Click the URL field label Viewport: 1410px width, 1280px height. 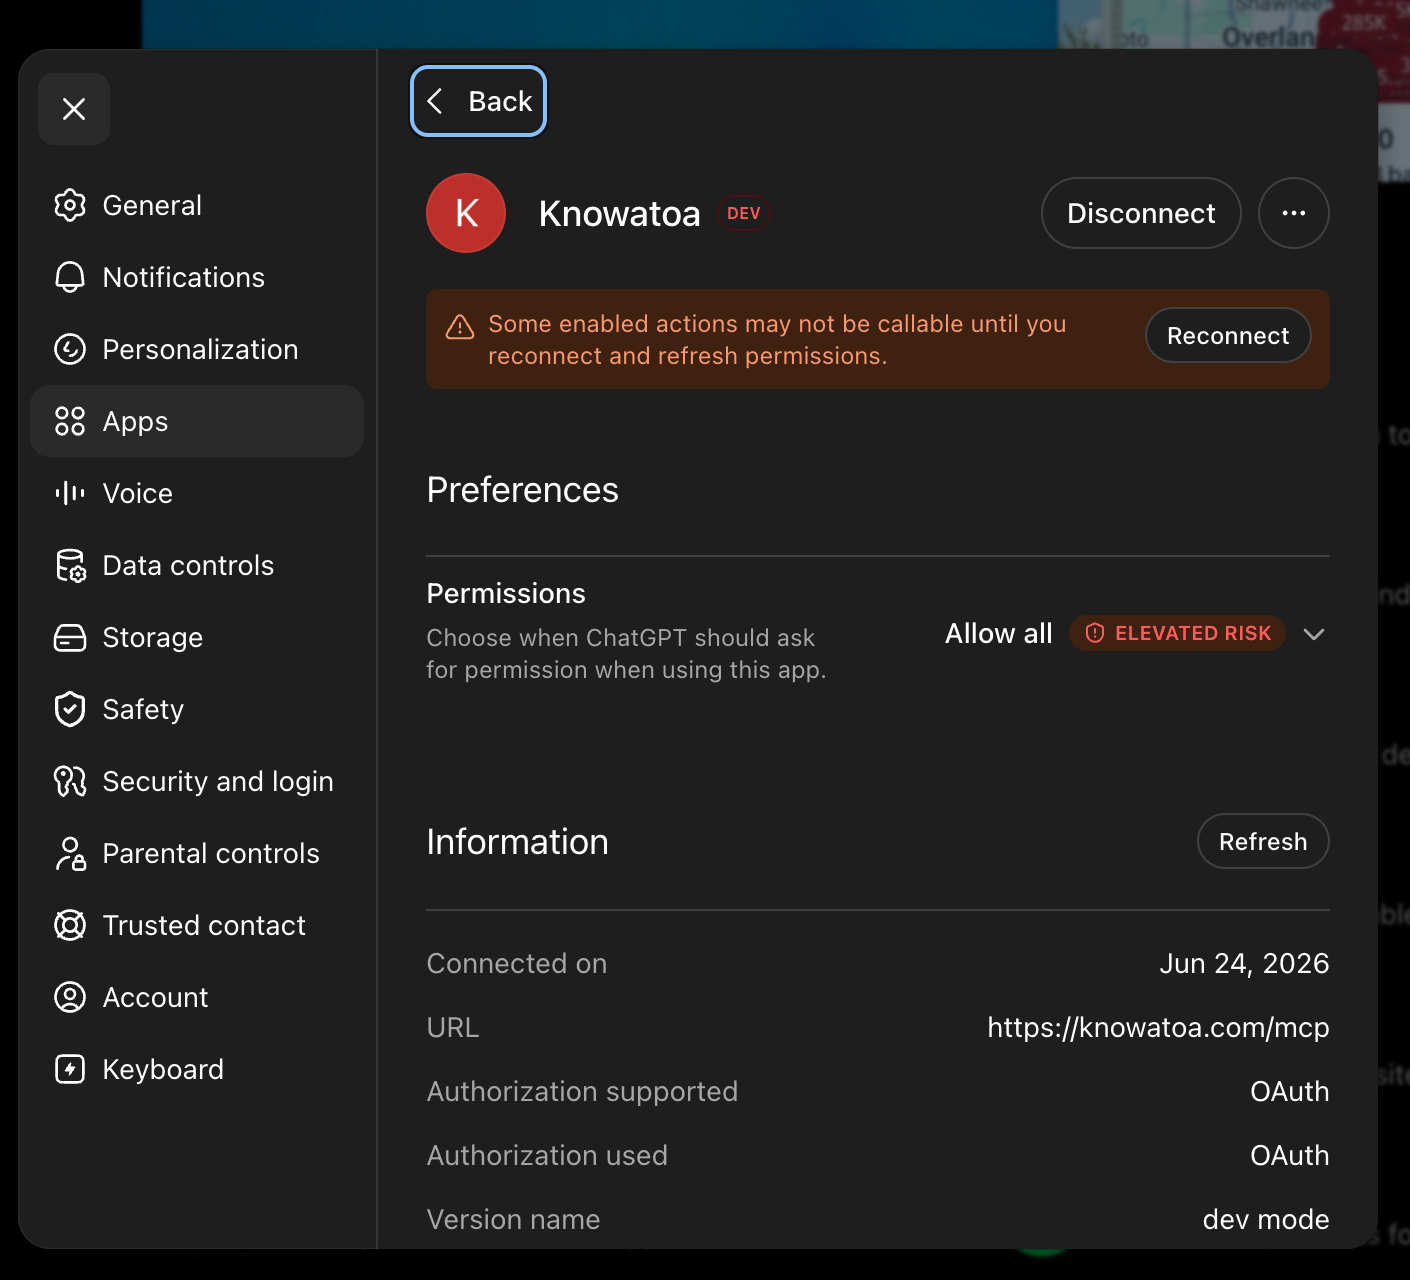tap(453, 1027)
